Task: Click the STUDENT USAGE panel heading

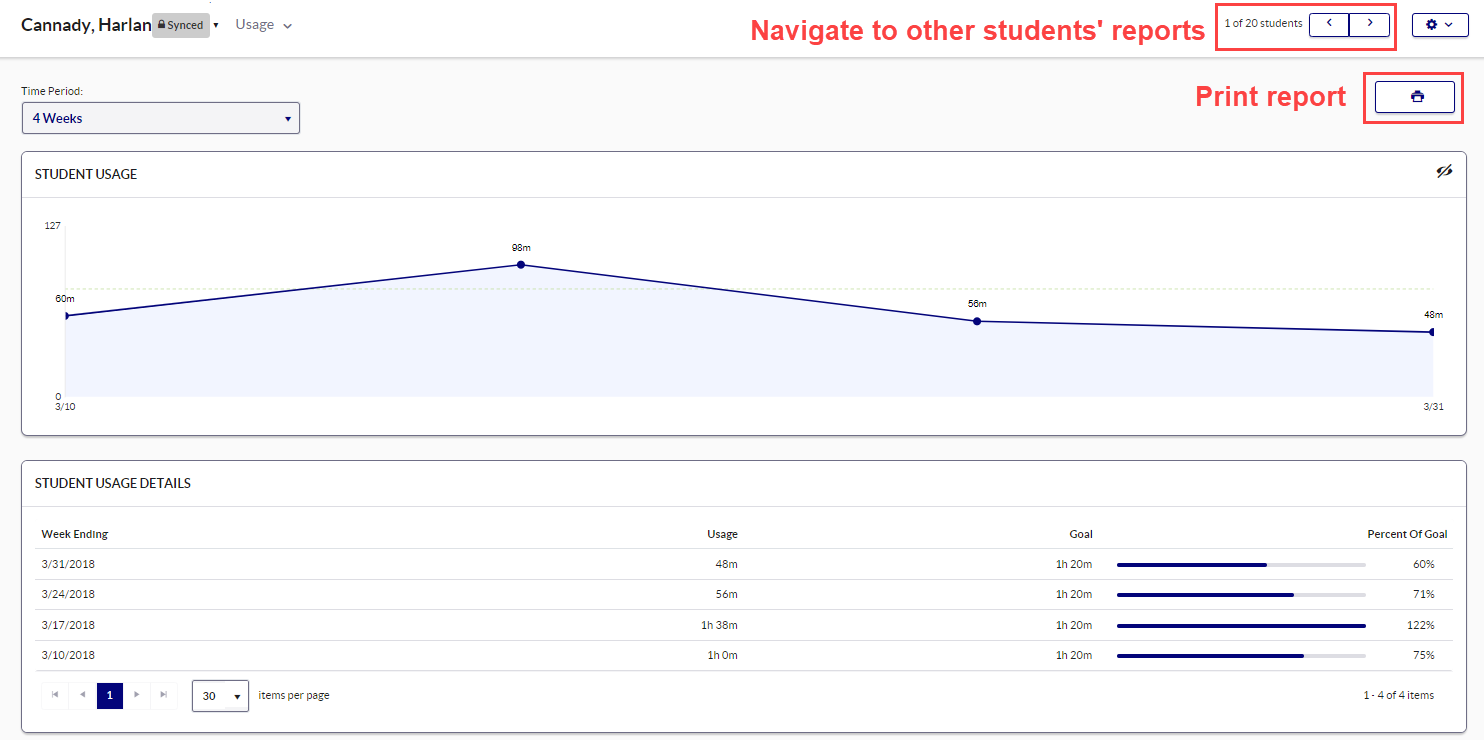Action: coord(86,174)
